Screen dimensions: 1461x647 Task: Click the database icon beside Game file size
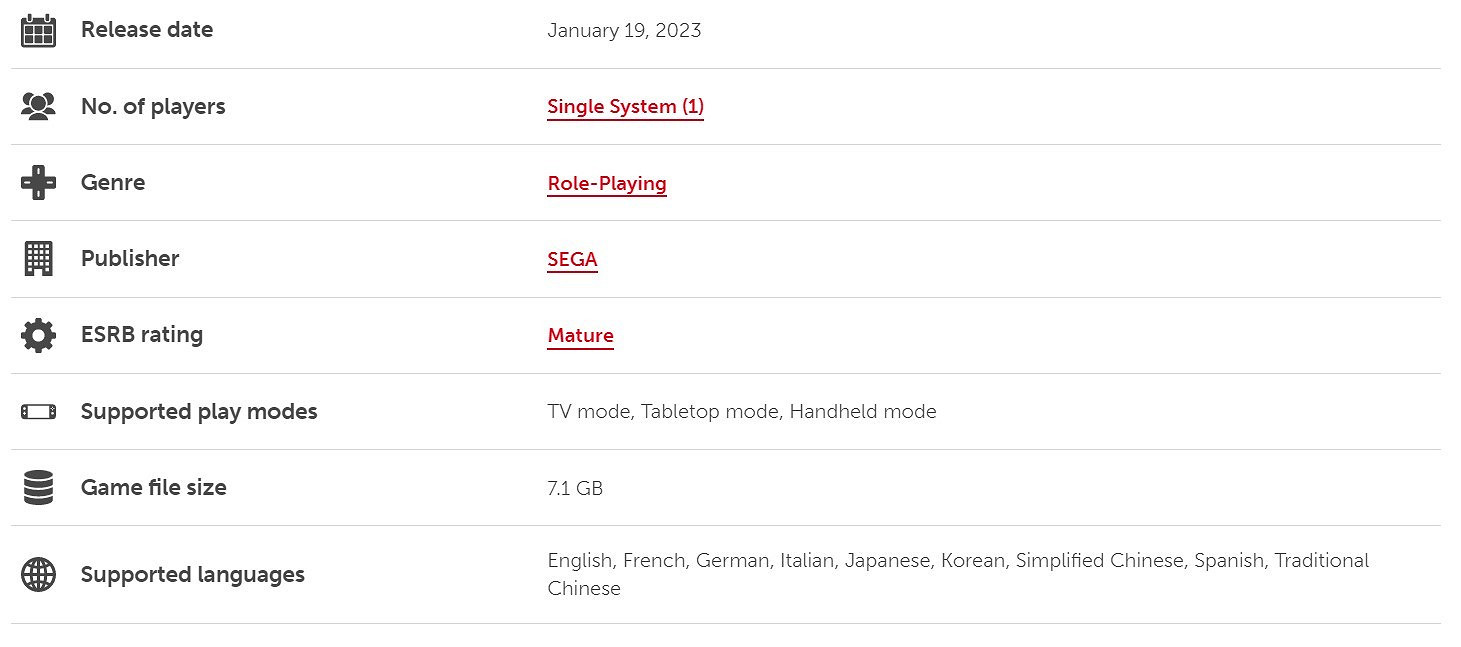pos(38,488)
